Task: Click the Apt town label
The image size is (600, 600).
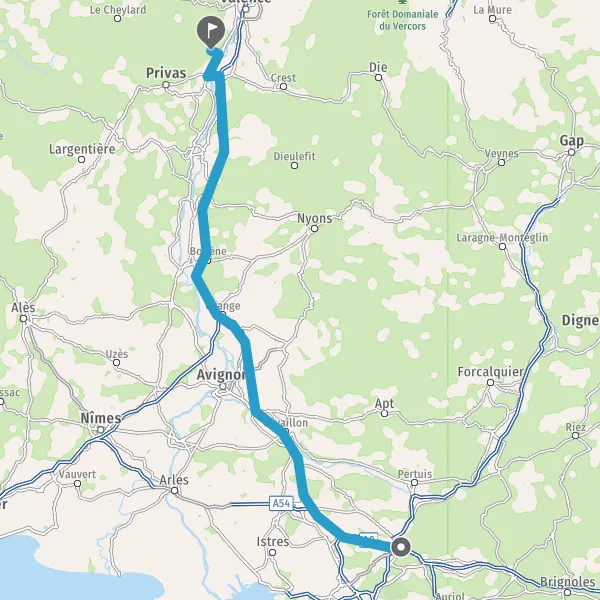Action: coord(384,404)
